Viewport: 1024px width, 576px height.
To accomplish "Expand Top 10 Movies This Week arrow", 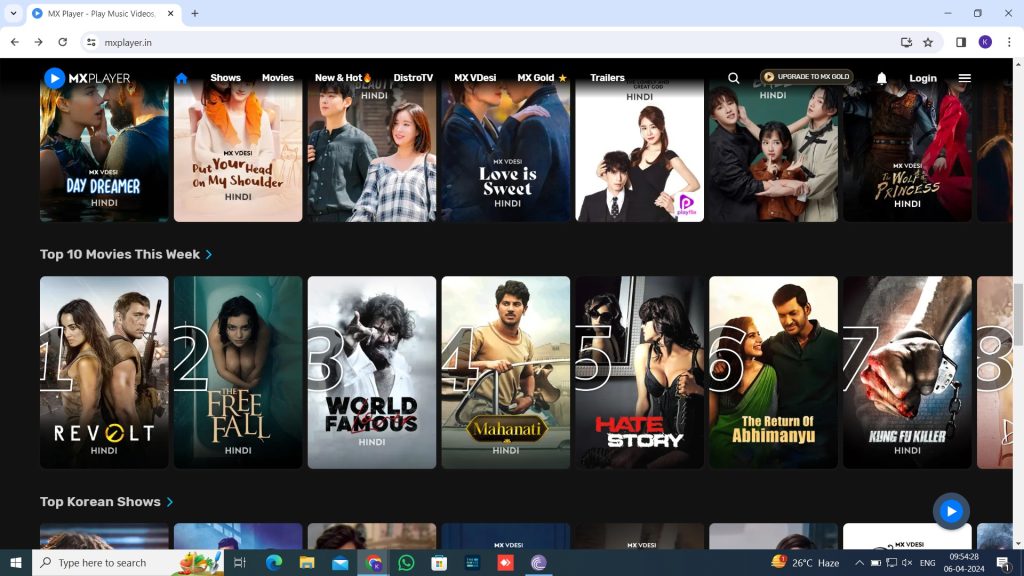I will 209,255.
